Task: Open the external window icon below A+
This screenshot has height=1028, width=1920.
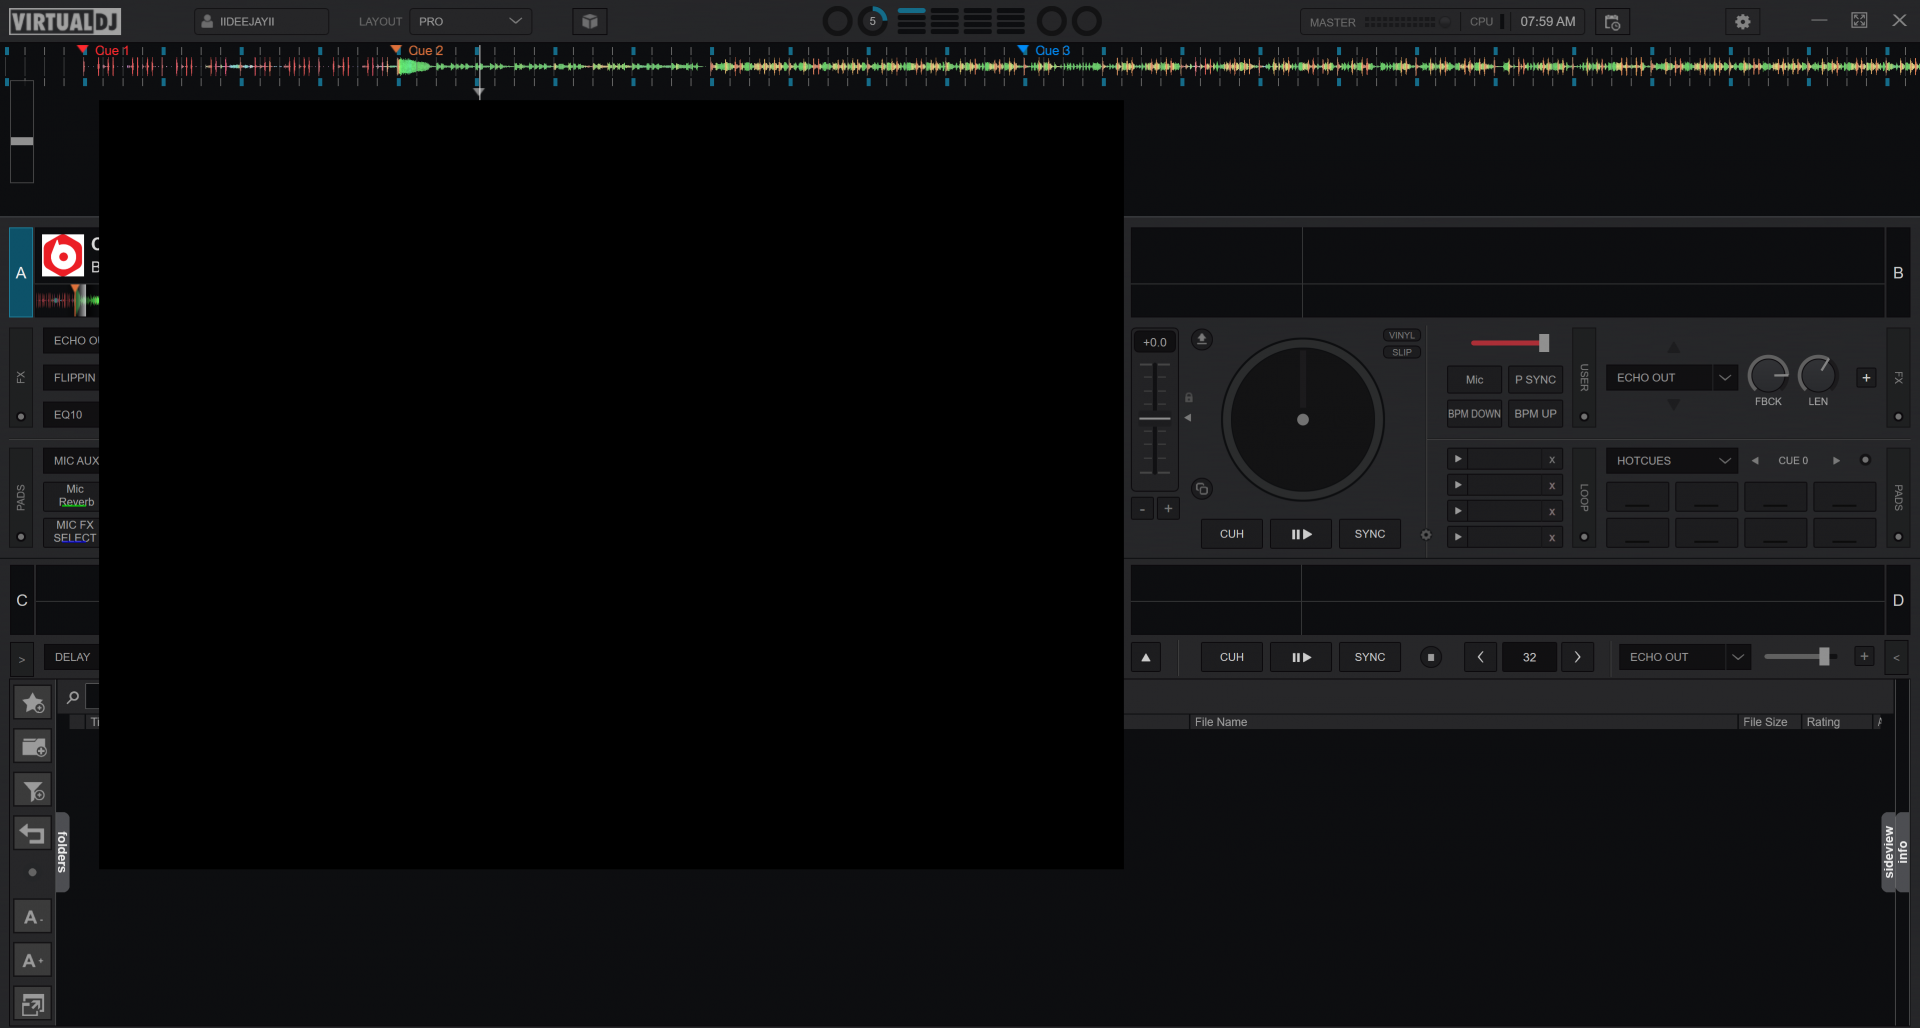Action: pyautogui.click(x=32, y=1004)
